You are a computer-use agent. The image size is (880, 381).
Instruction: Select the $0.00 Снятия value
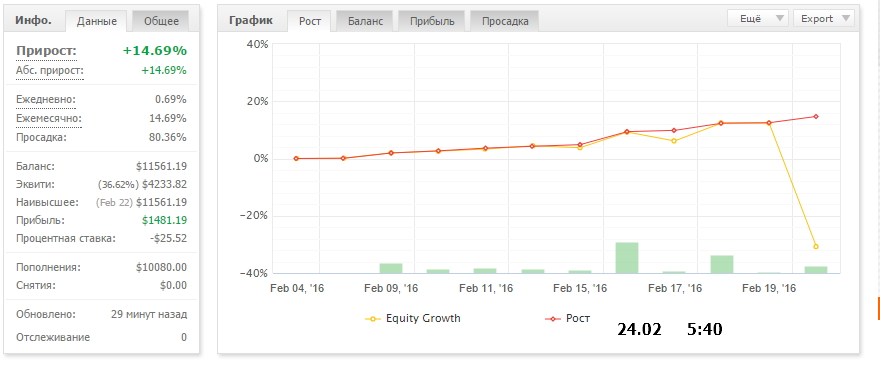(x=173, y=286)
